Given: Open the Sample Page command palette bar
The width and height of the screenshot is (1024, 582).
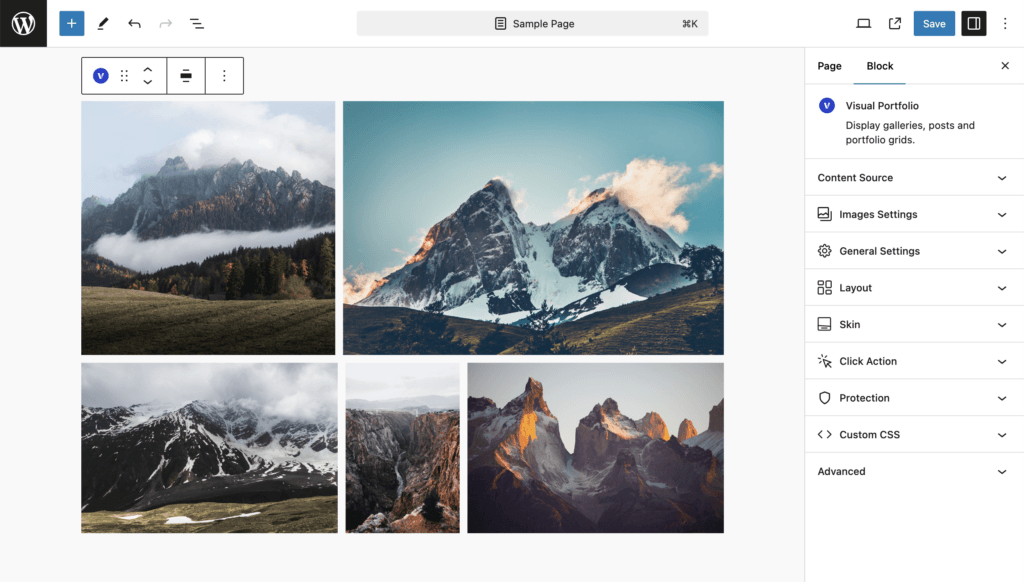Looking at the screenshot, I should click(x=532, y=24).
